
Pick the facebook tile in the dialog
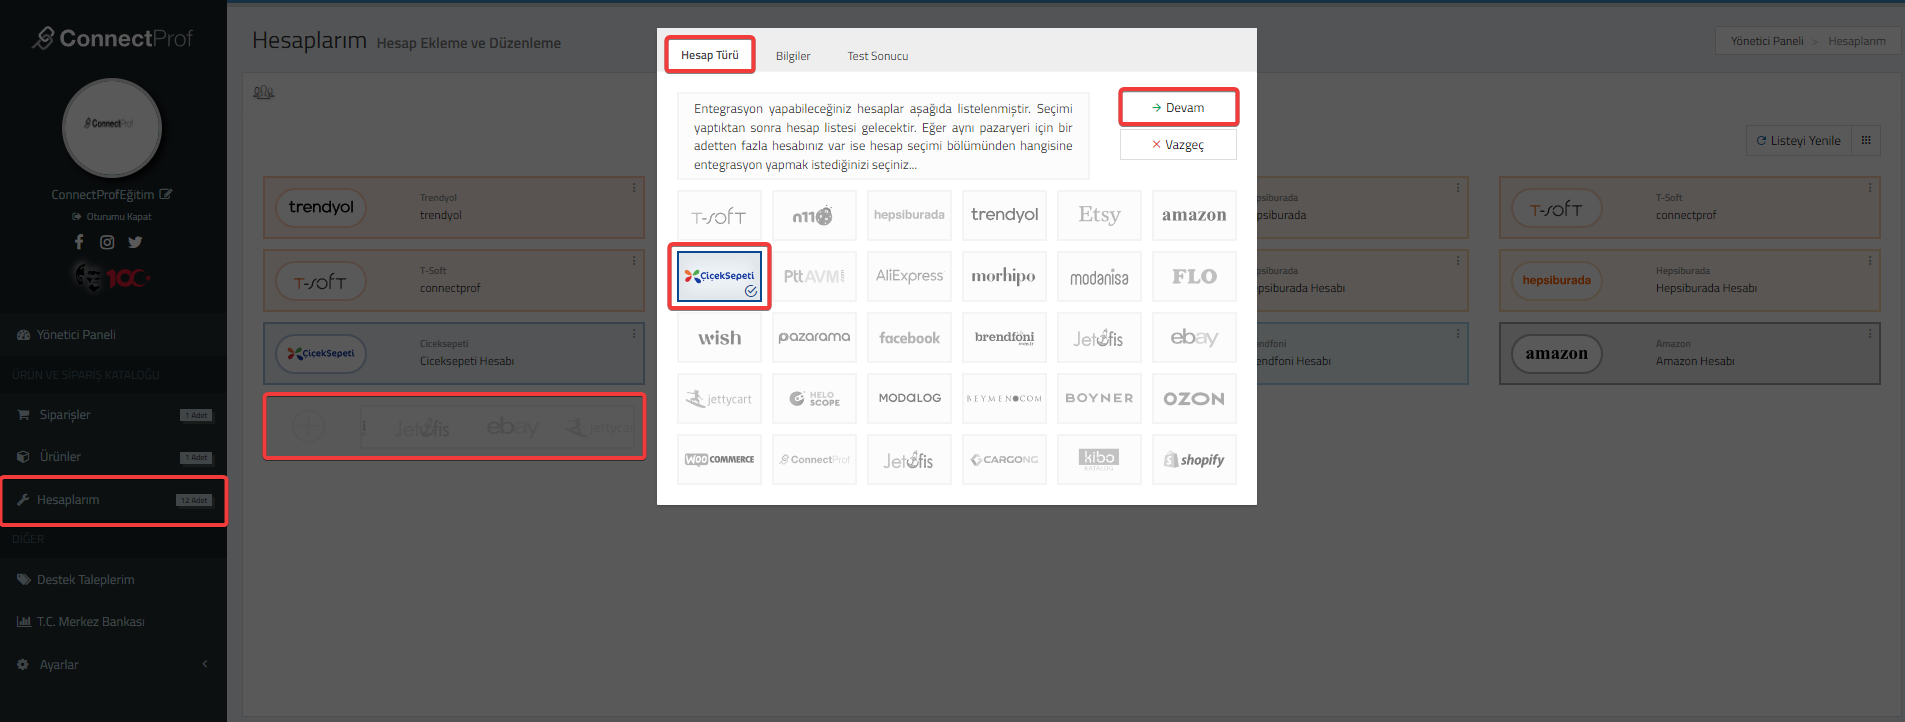[x=909, y=338]
